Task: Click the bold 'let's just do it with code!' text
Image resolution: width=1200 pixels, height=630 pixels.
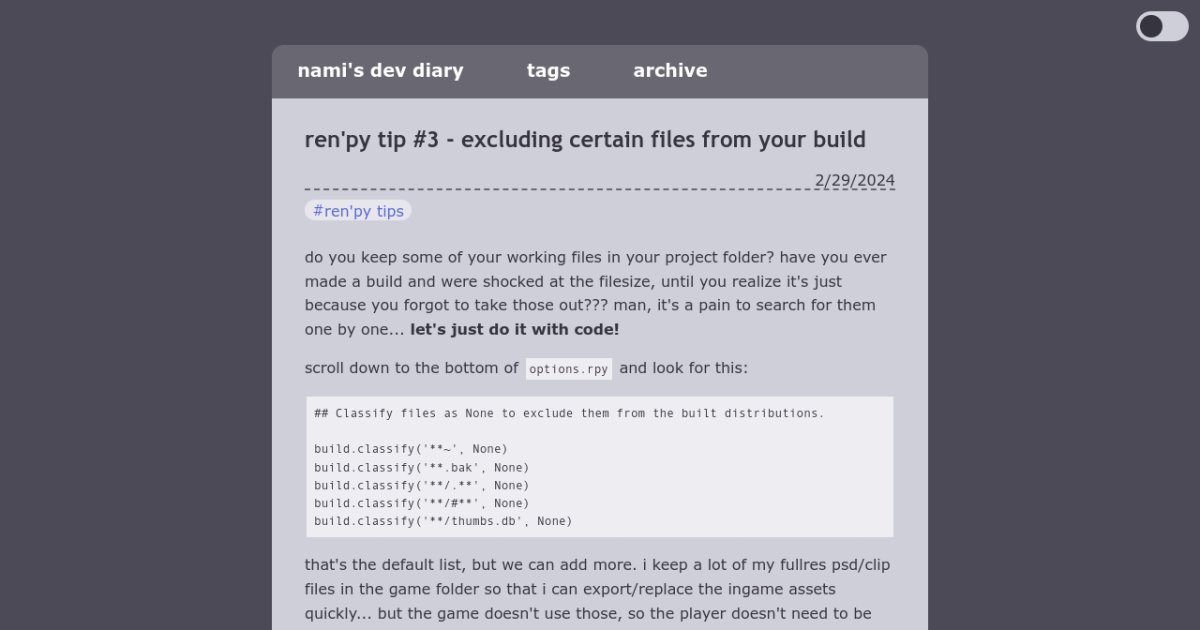Action: 515,330
